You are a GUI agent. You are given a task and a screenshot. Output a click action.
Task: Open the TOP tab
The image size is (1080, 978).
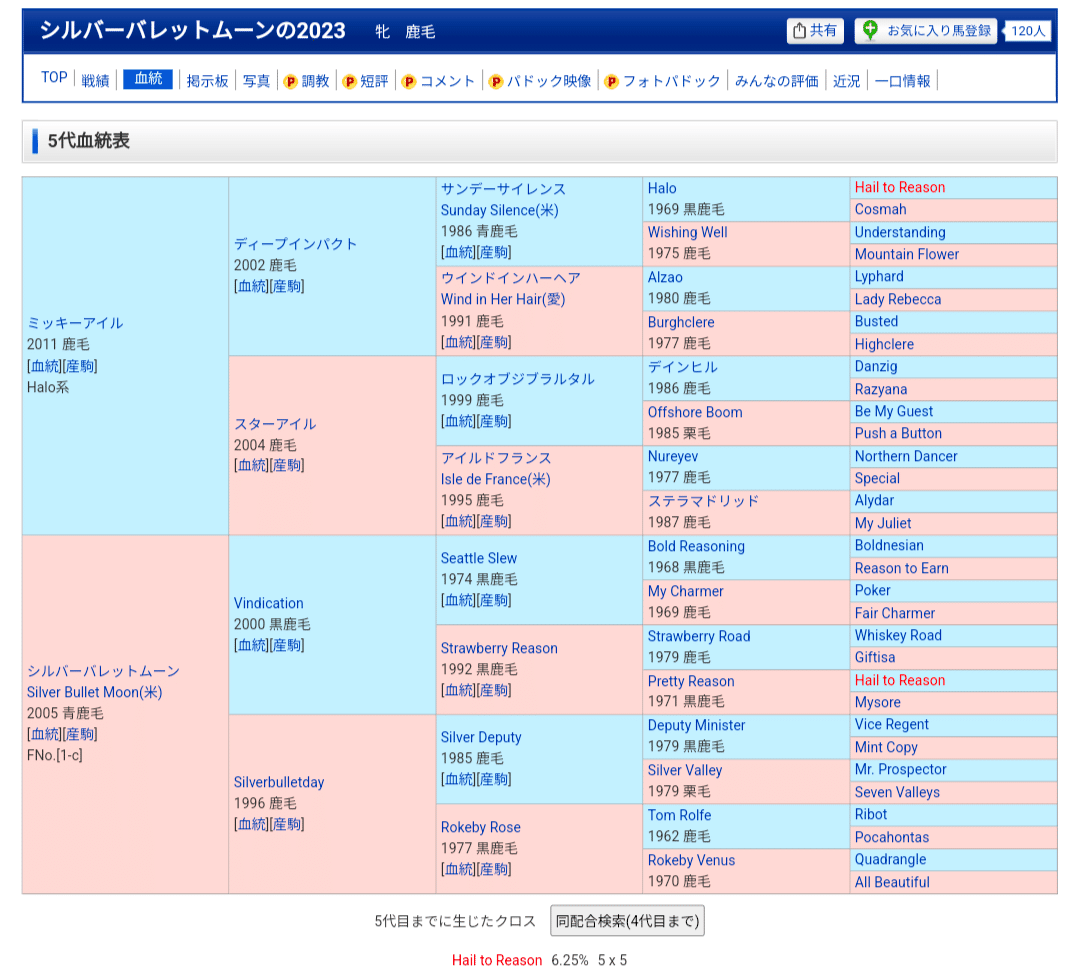(x=54, y=78)
